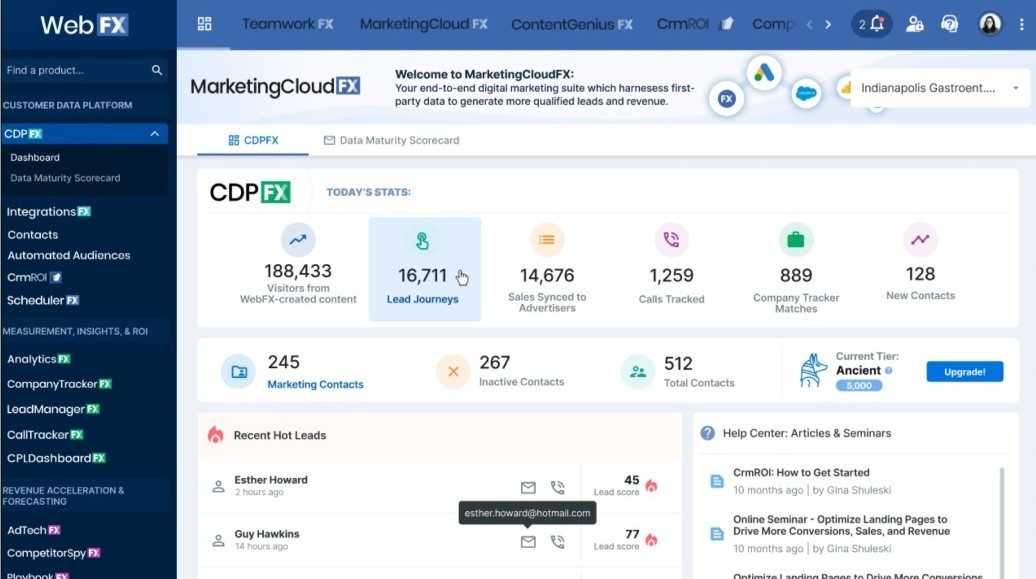
Task: Show next product tabs arrow
Action: point(828,24)
